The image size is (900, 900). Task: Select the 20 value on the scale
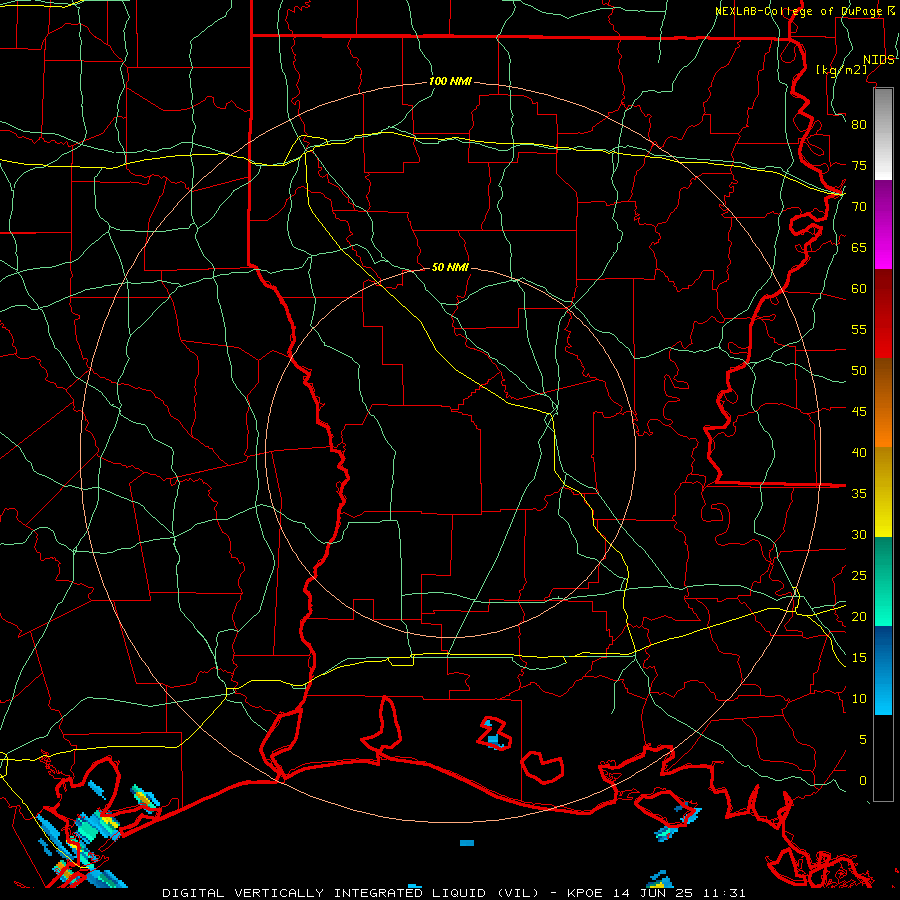click(x=859, y=616)
